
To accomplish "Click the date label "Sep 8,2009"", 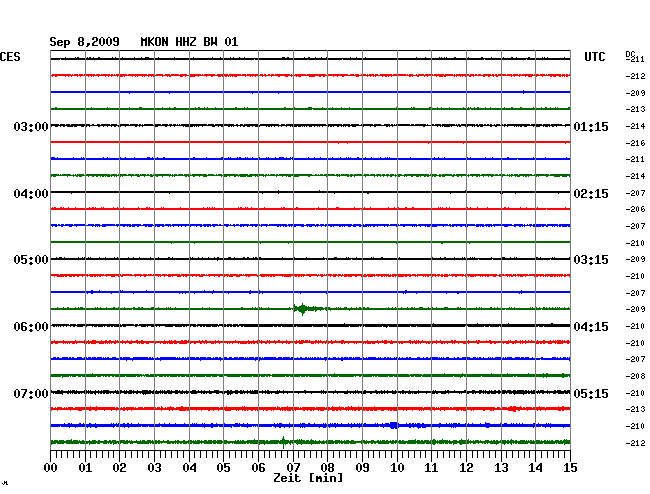I will 84,42.
